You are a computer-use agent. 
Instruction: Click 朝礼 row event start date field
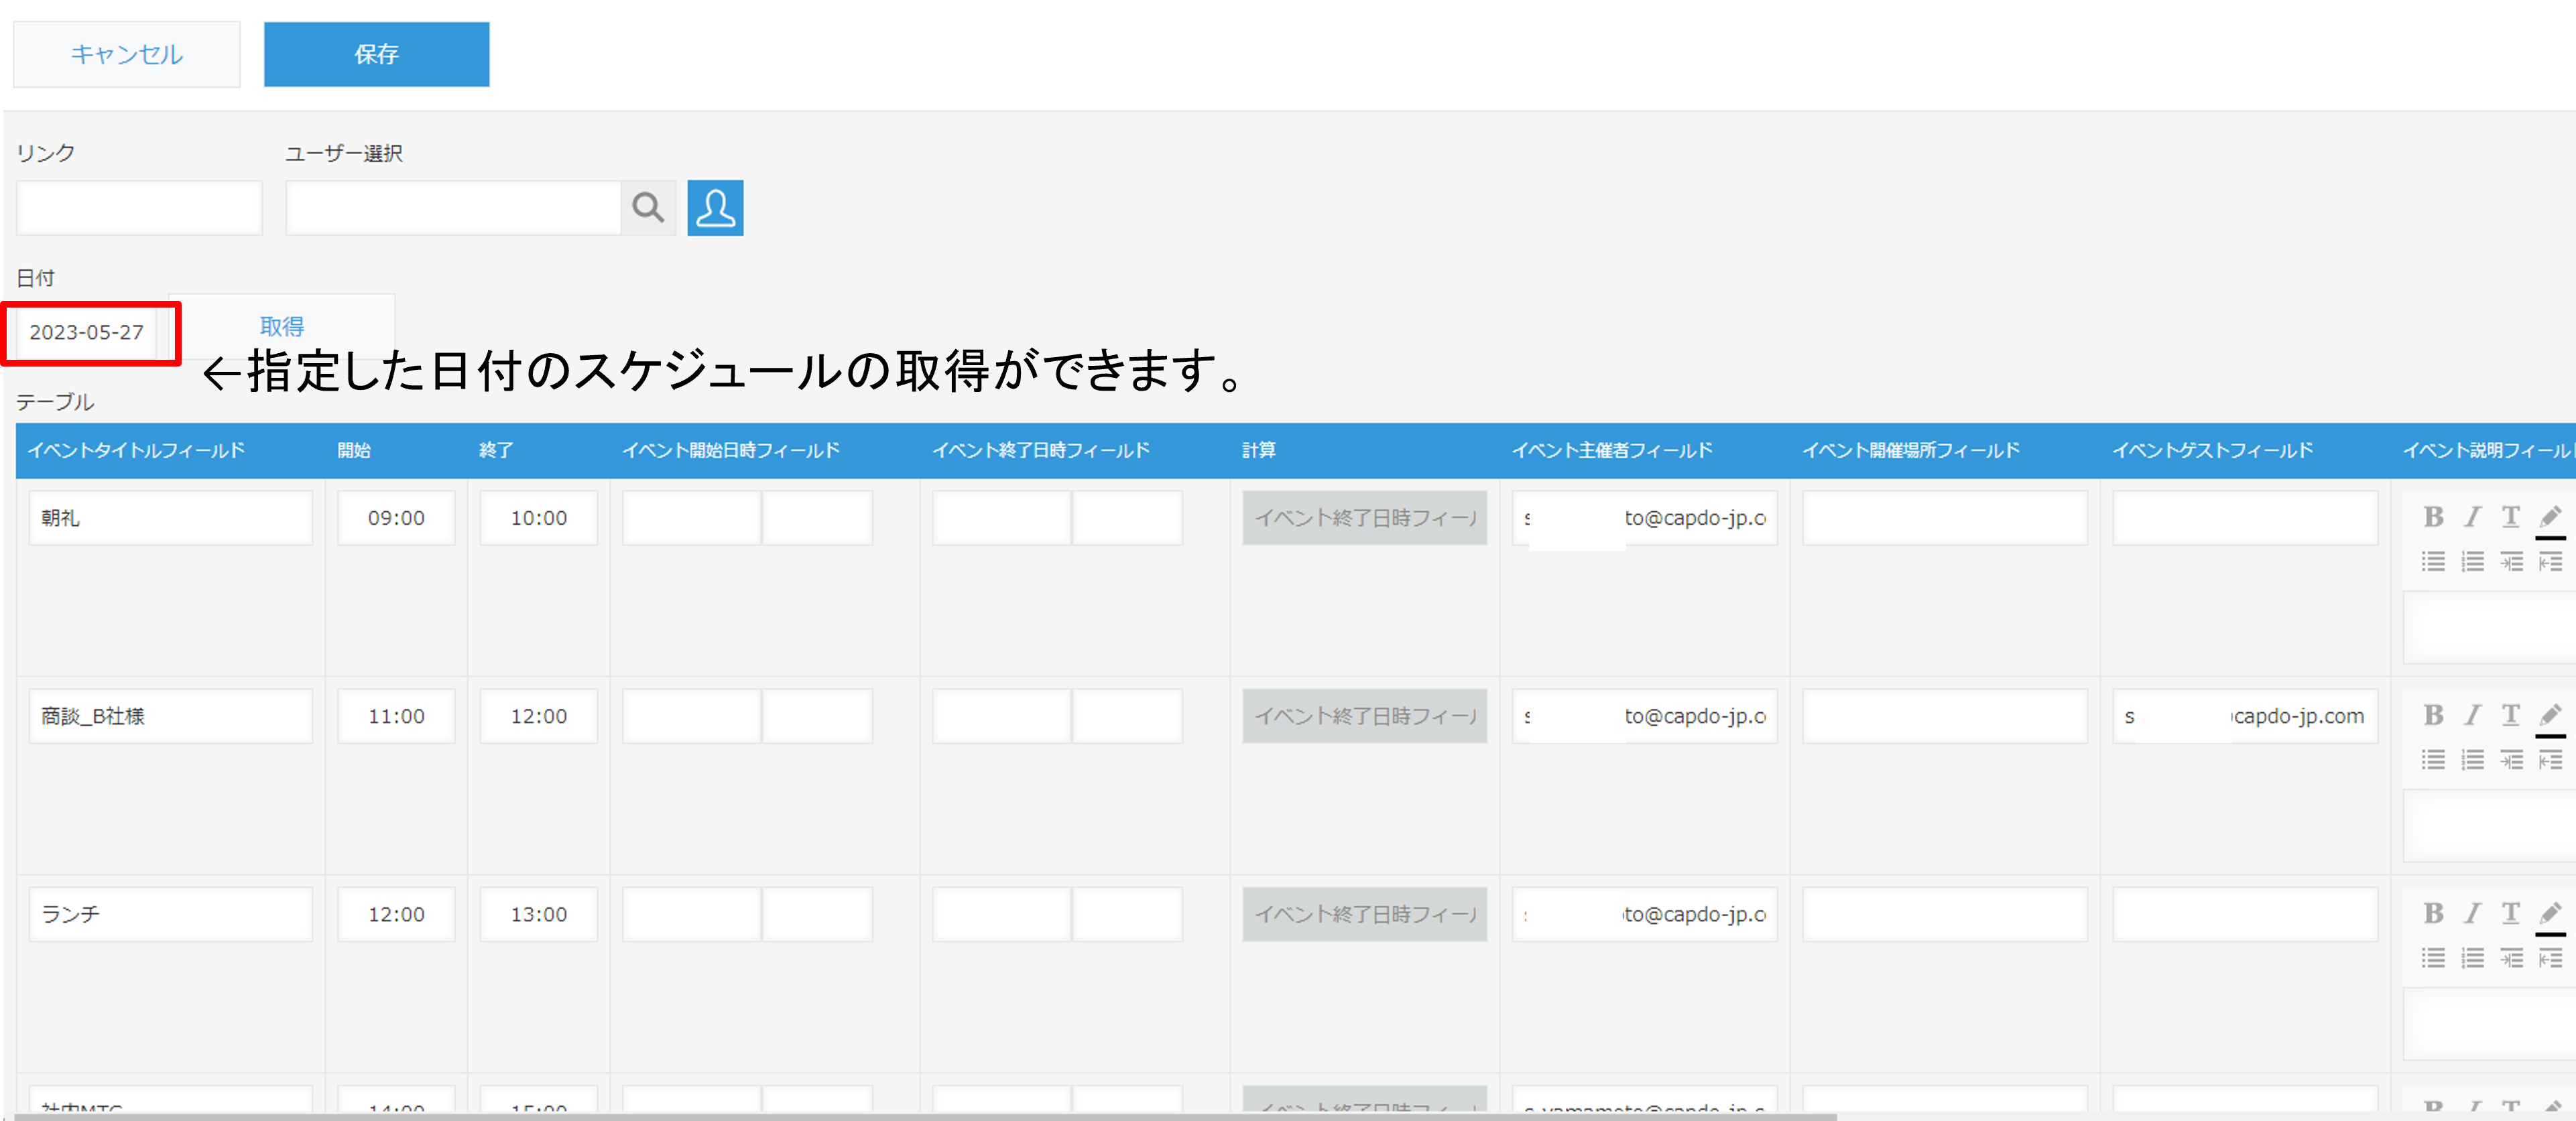tap(692, 518)
